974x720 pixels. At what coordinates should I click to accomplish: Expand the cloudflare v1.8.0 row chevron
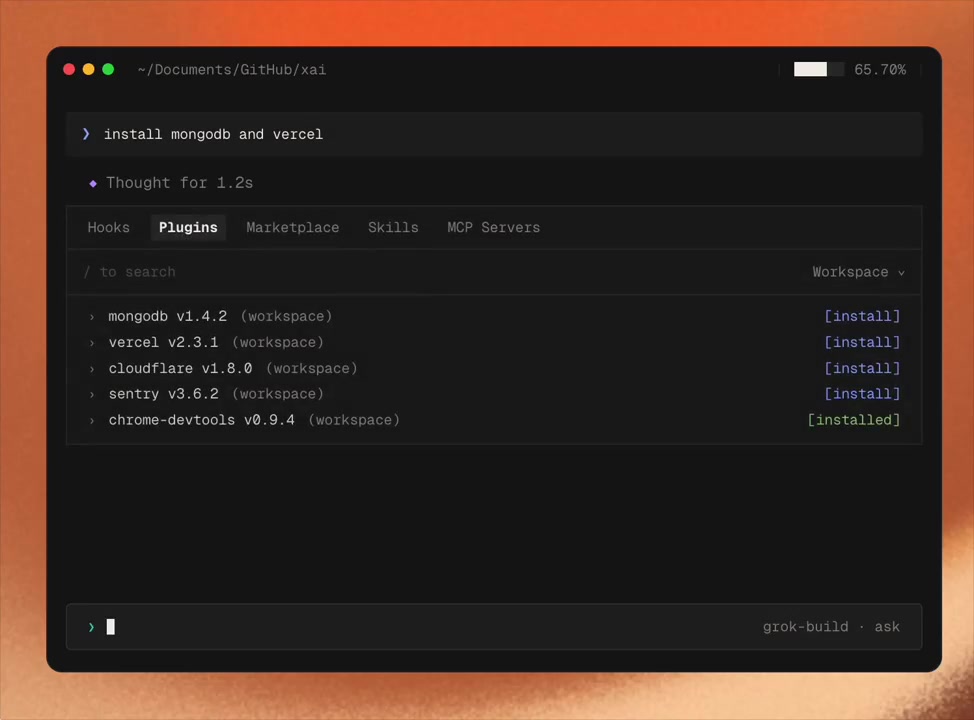click(x=92, y=369)
